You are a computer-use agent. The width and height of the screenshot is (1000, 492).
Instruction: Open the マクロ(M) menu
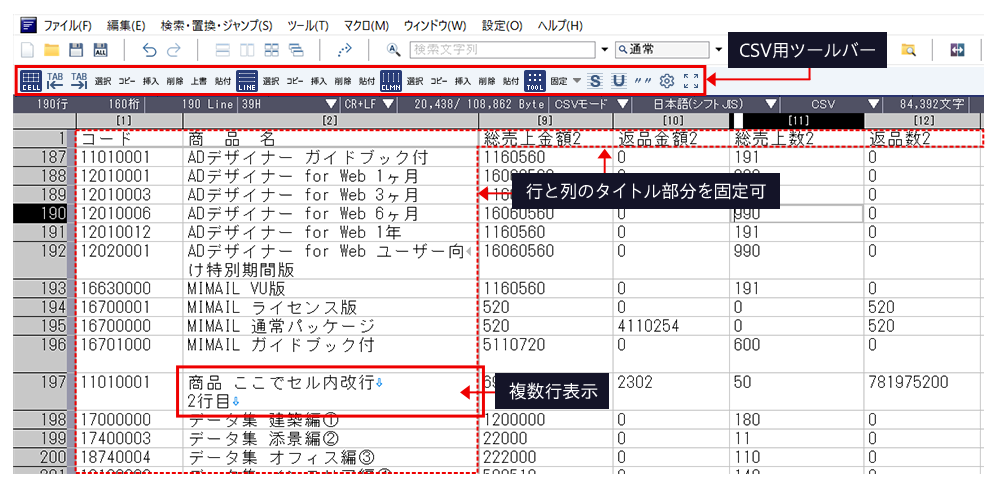coord(367,24)
